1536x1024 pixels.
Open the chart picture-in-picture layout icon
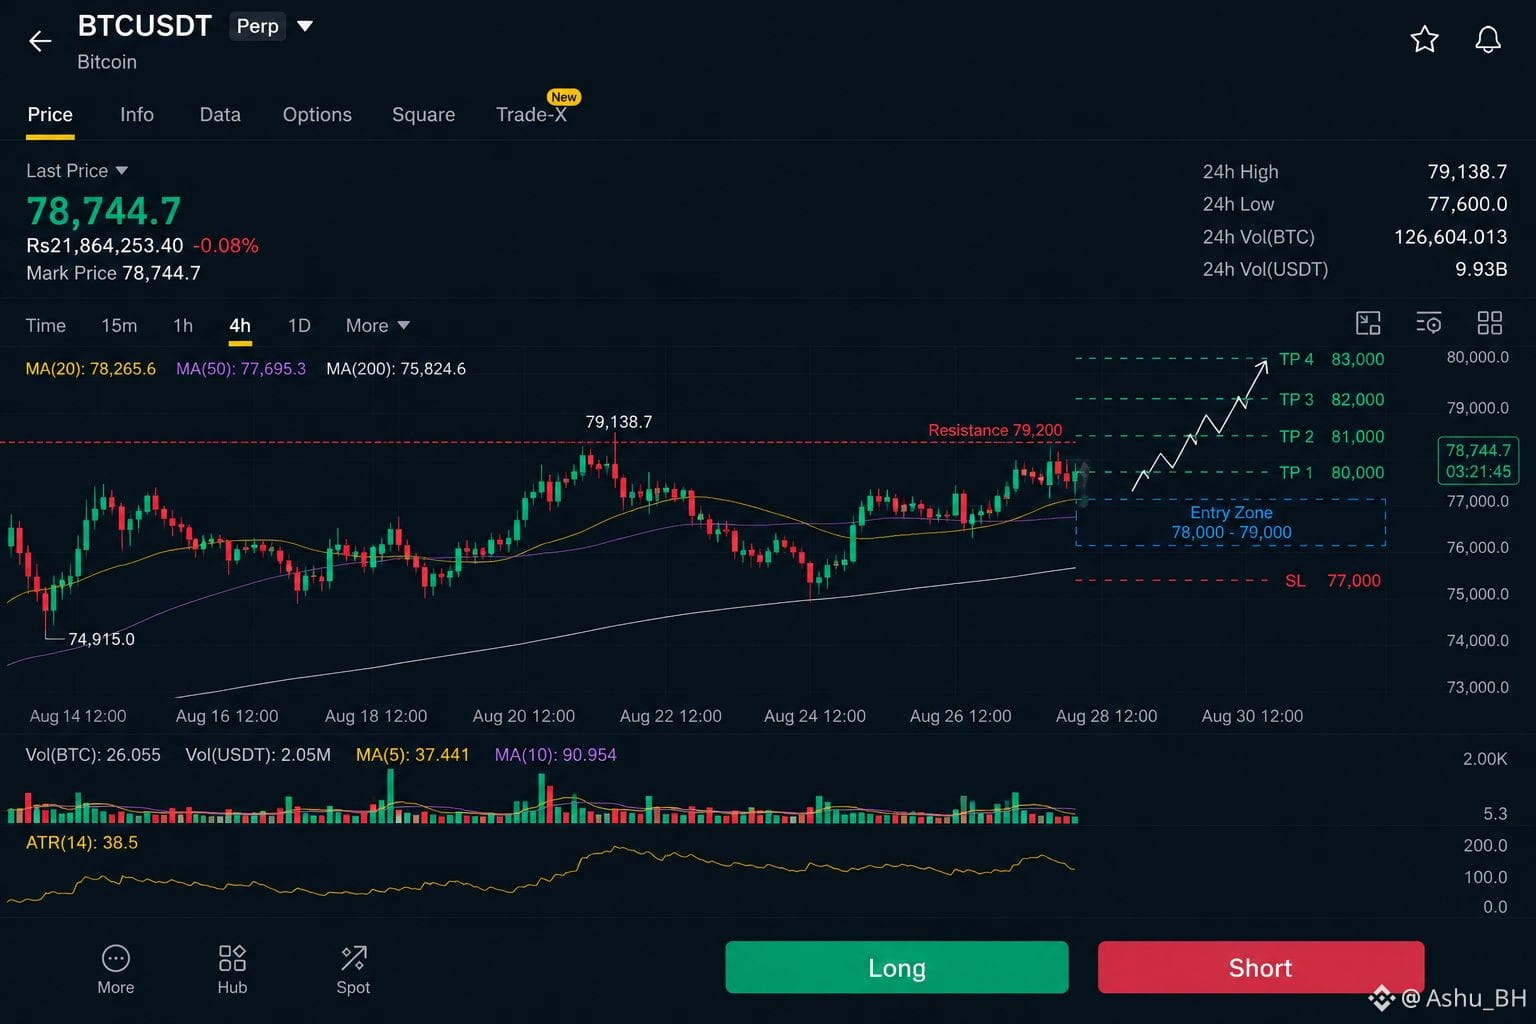pyautogui.click(x=1368, y=323)
